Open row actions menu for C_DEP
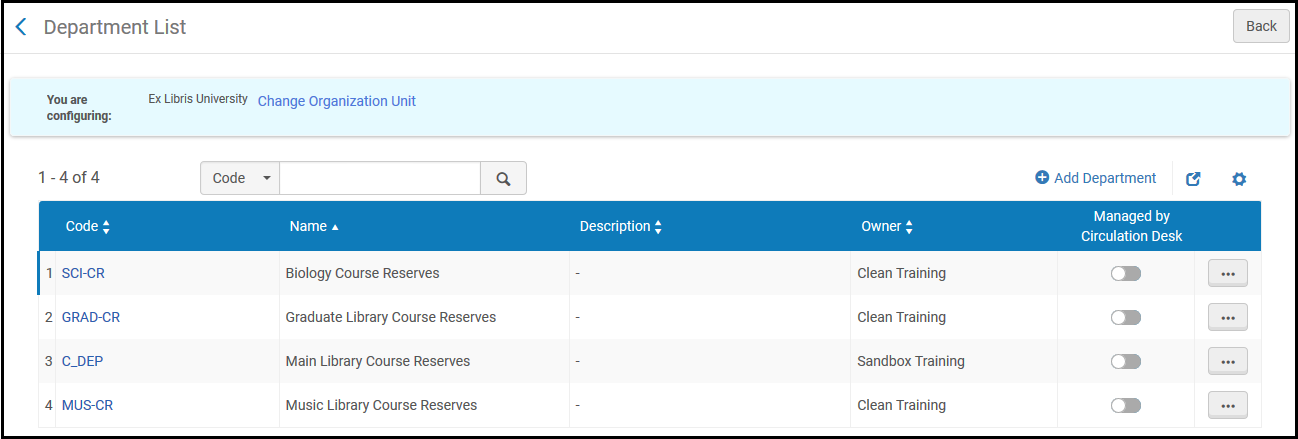 pyautogui.click(x=1227, y=361)
